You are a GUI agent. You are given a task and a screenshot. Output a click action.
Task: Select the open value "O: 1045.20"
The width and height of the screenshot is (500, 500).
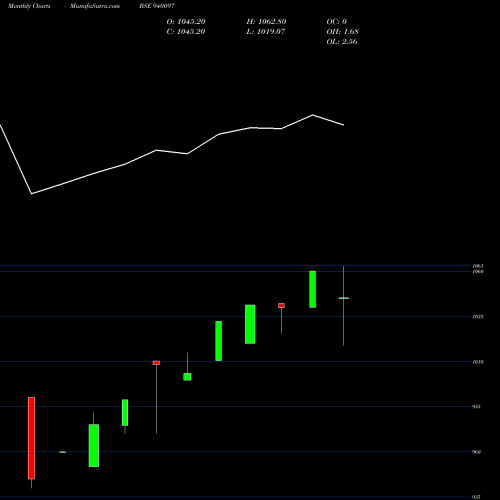(x=186, y=22)
